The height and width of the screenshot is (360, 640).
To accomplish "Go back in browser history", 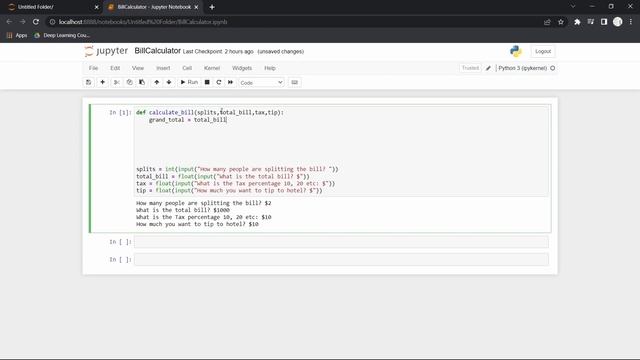I will point(9,22).
